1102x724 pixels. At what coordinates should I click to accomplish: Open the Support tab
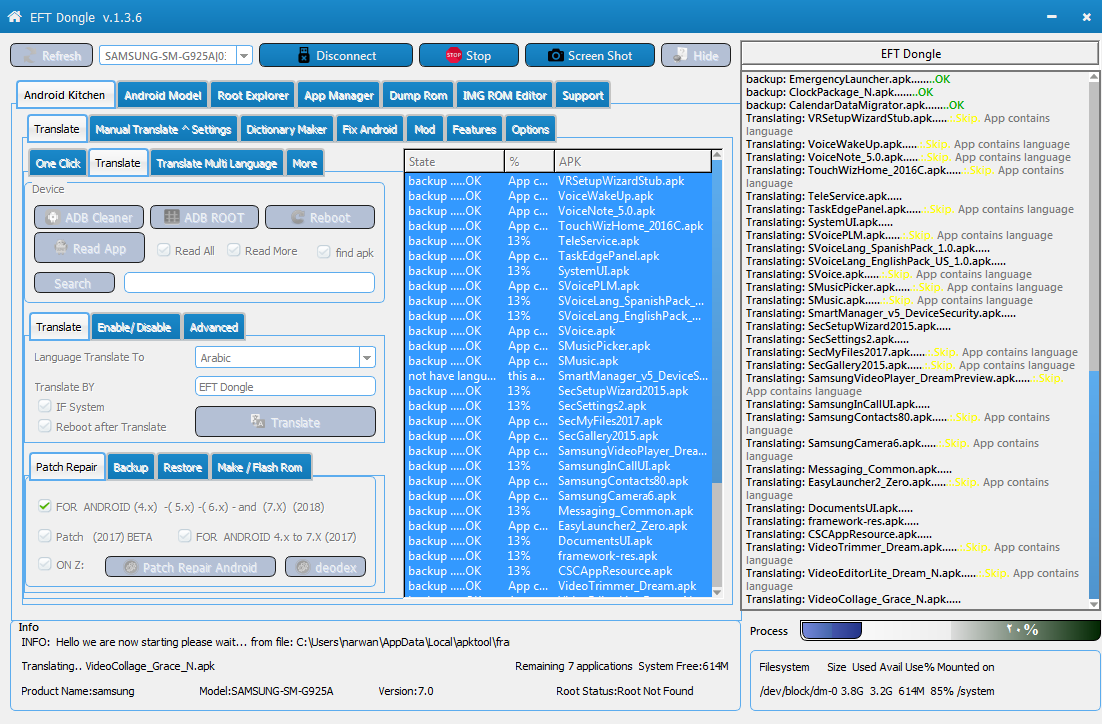(x=583, y=96)
